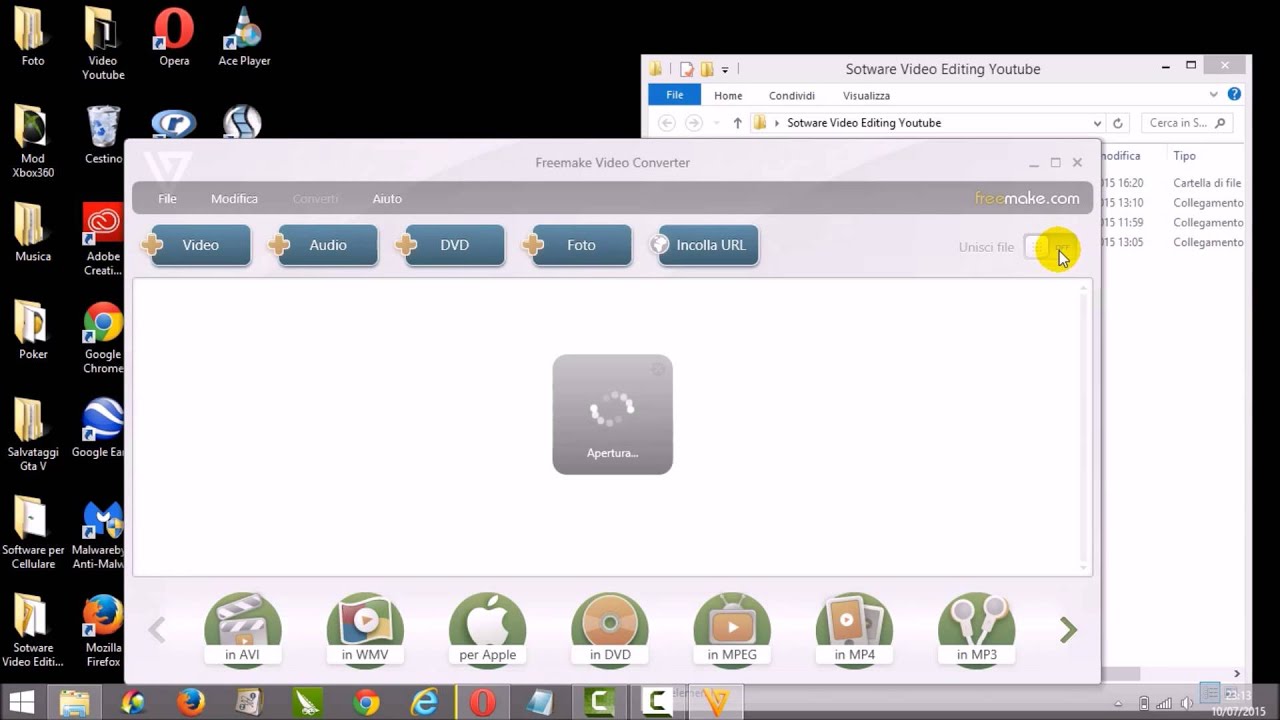Click the Properties icon in Explorer title bar
The height and width of the screenshot is (720, 1280).
(686, 69)
